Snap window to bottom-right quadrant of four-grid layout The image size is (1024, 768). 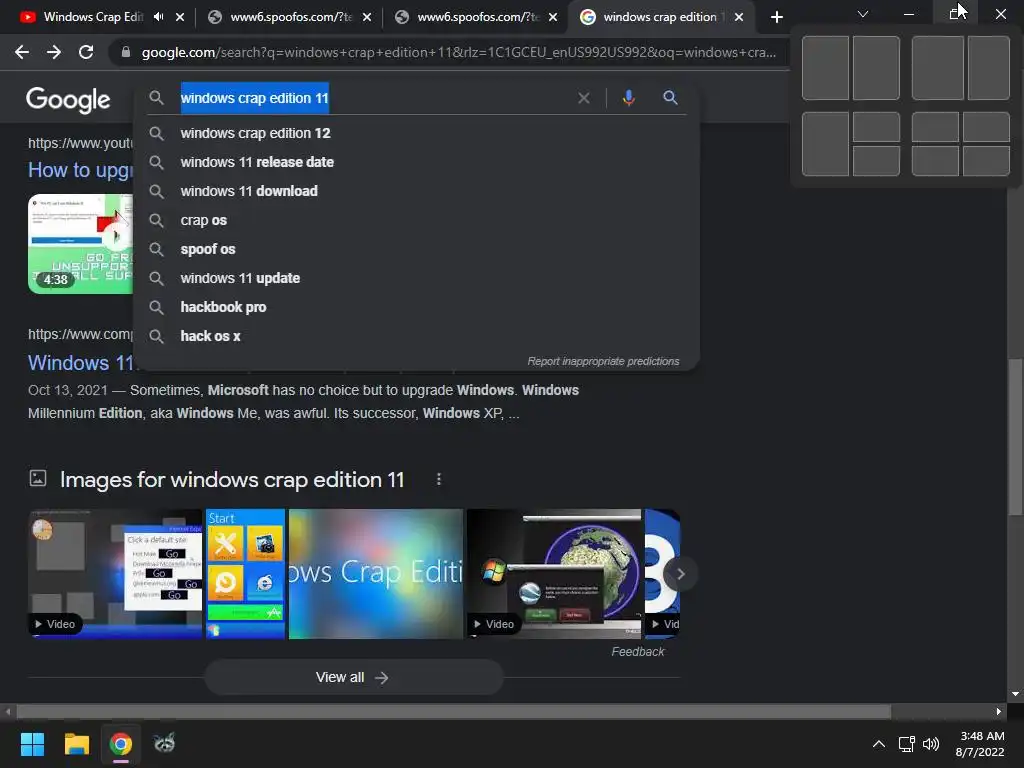click(986, 161)
